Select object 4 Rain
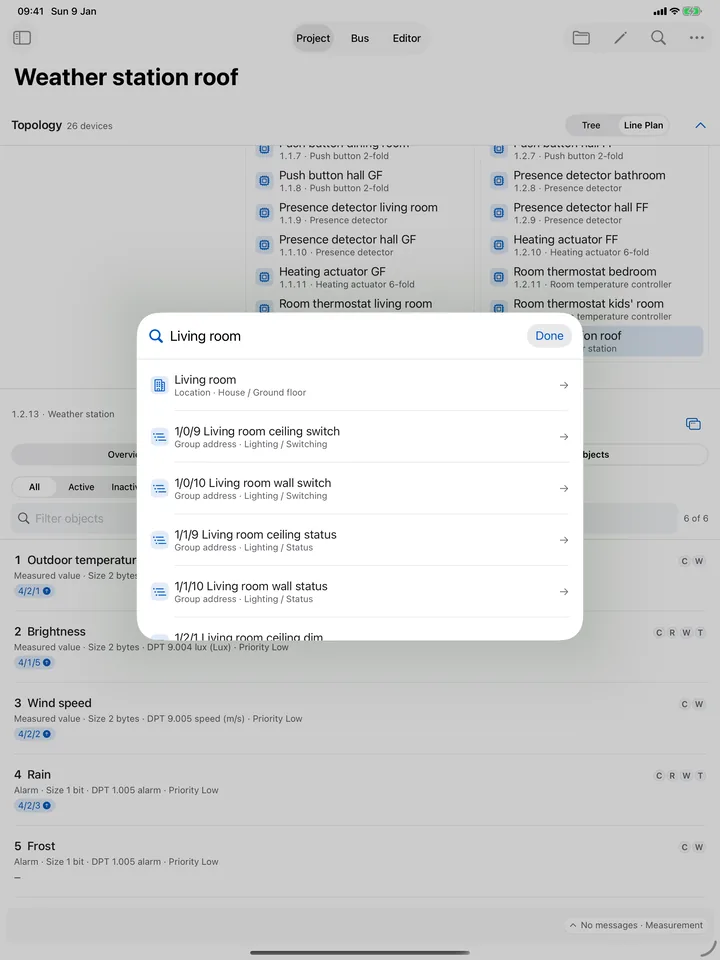 (x=360, y=789)
